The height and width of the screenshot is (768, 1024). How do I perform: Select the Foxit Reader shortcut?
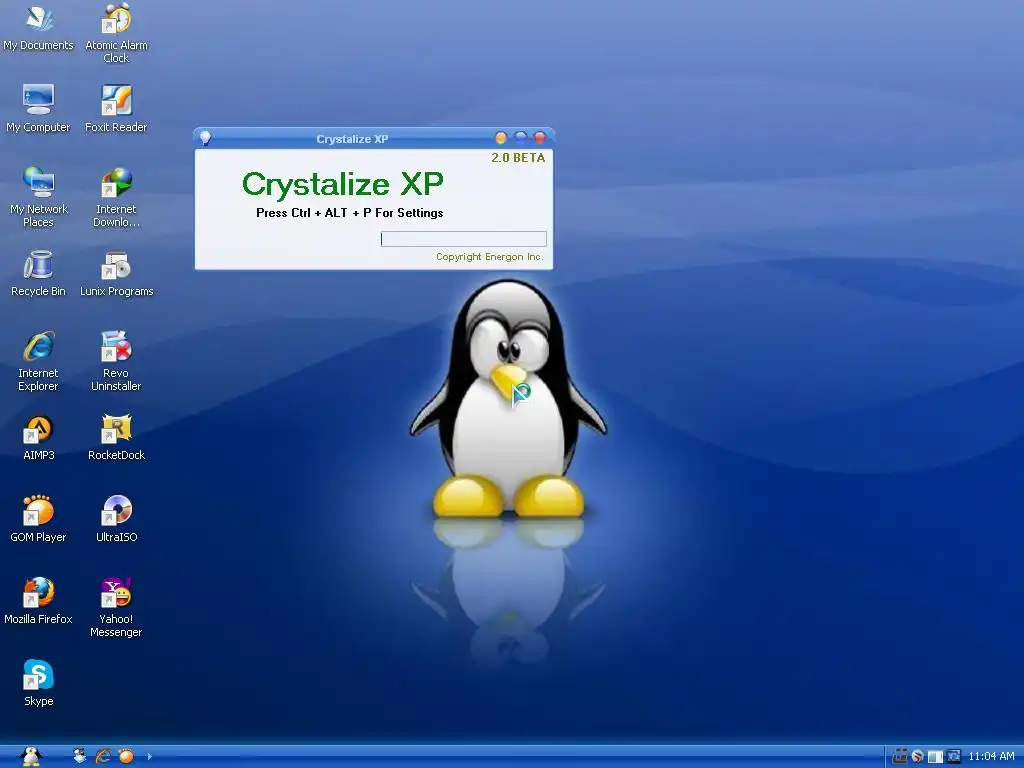point(116,108)
